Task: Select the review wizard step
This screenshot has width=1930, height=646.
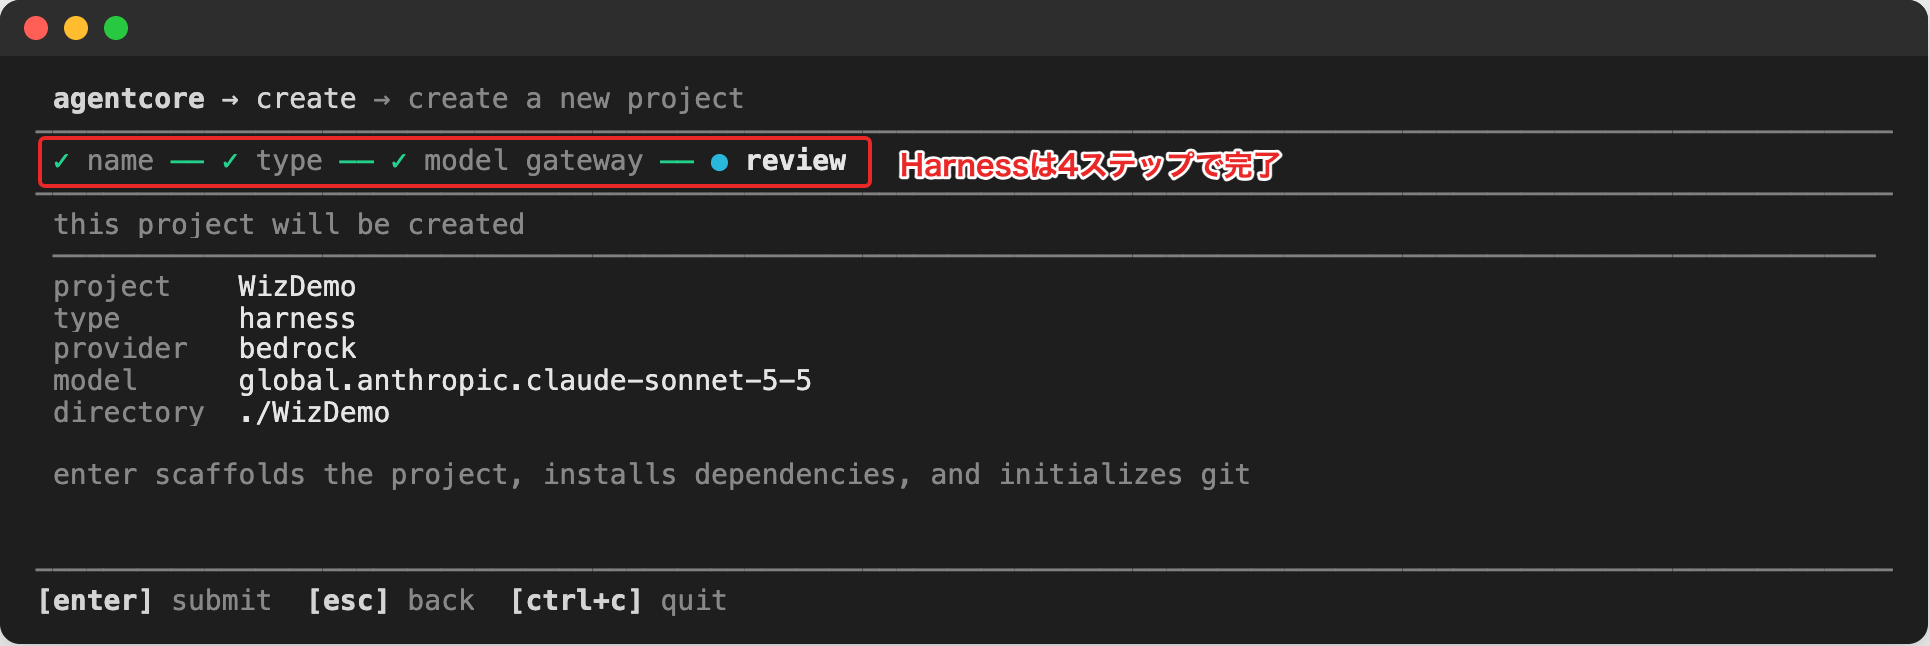Action: coord(796,160)
